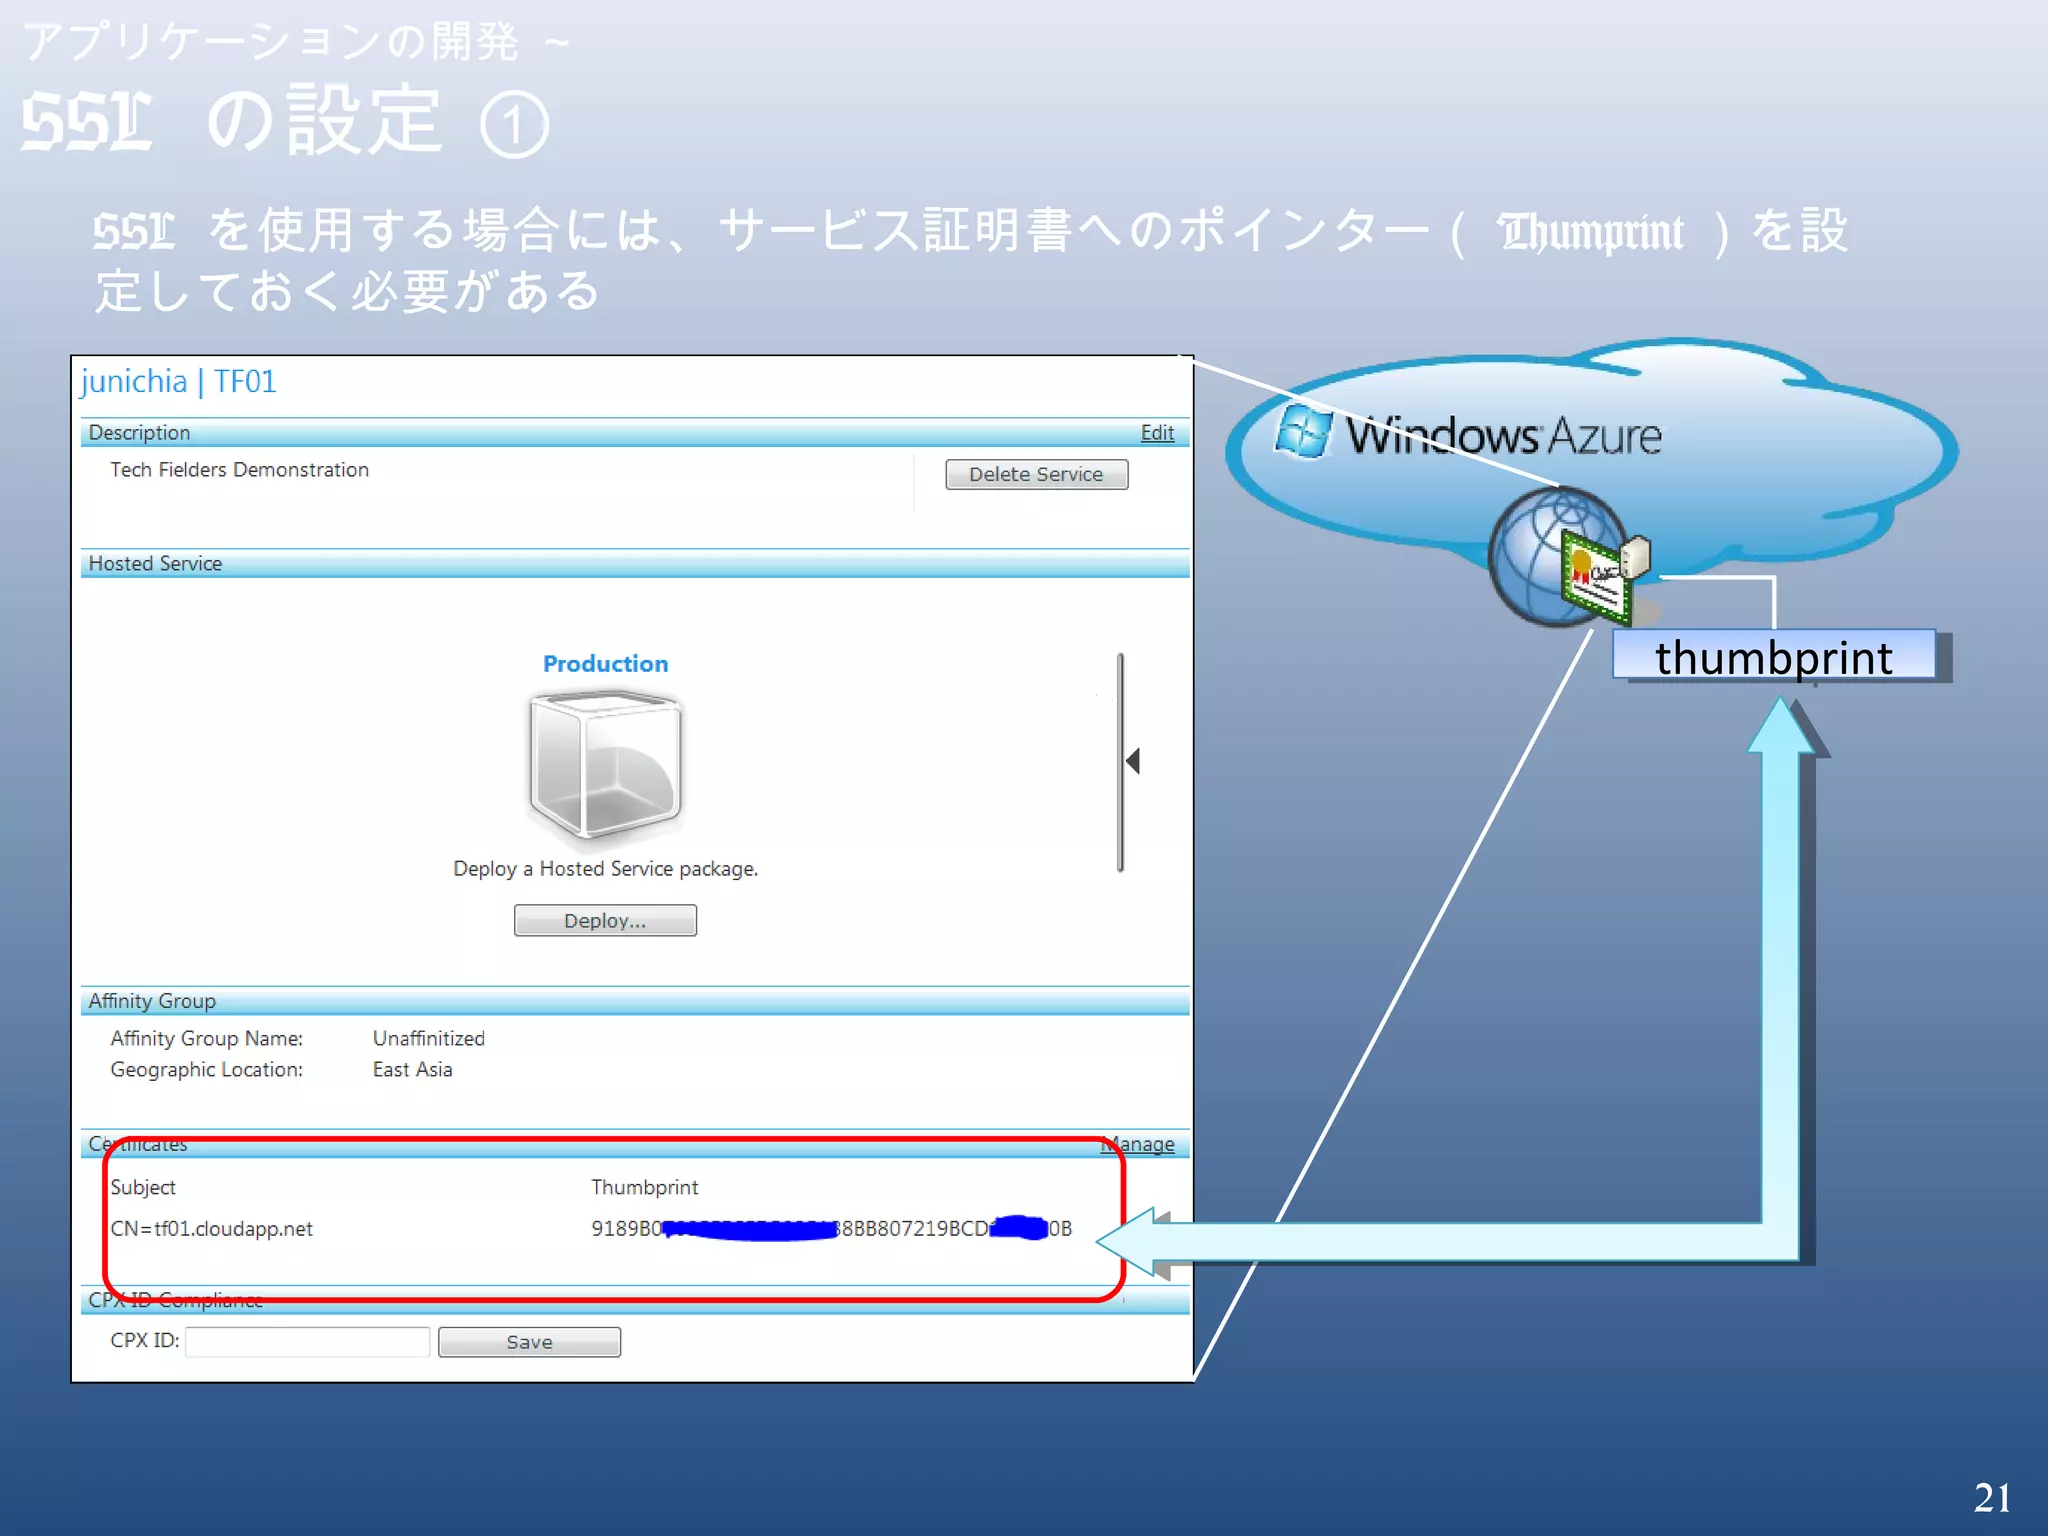The height and width of the screenshot is (1536, 2048).
Task: Select the Production heading label
Action: (x=605, y=664)
